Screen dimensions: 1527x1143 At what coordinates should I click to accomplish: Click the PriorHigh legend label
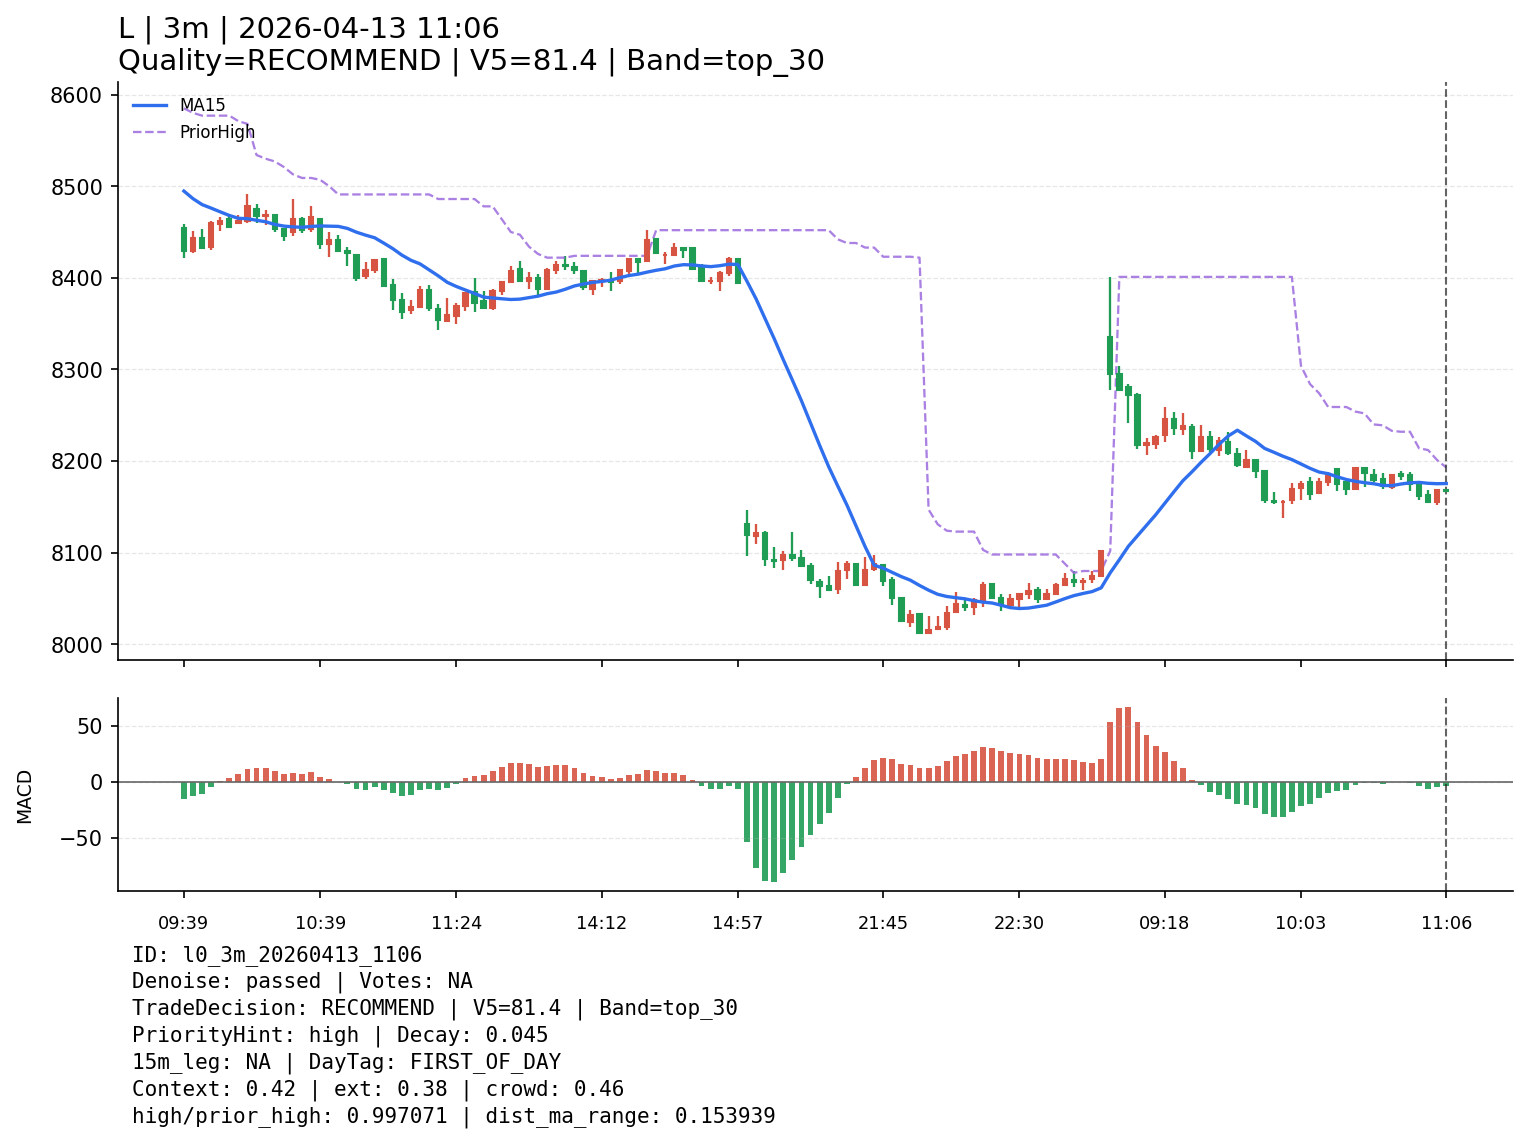(217, 132)
